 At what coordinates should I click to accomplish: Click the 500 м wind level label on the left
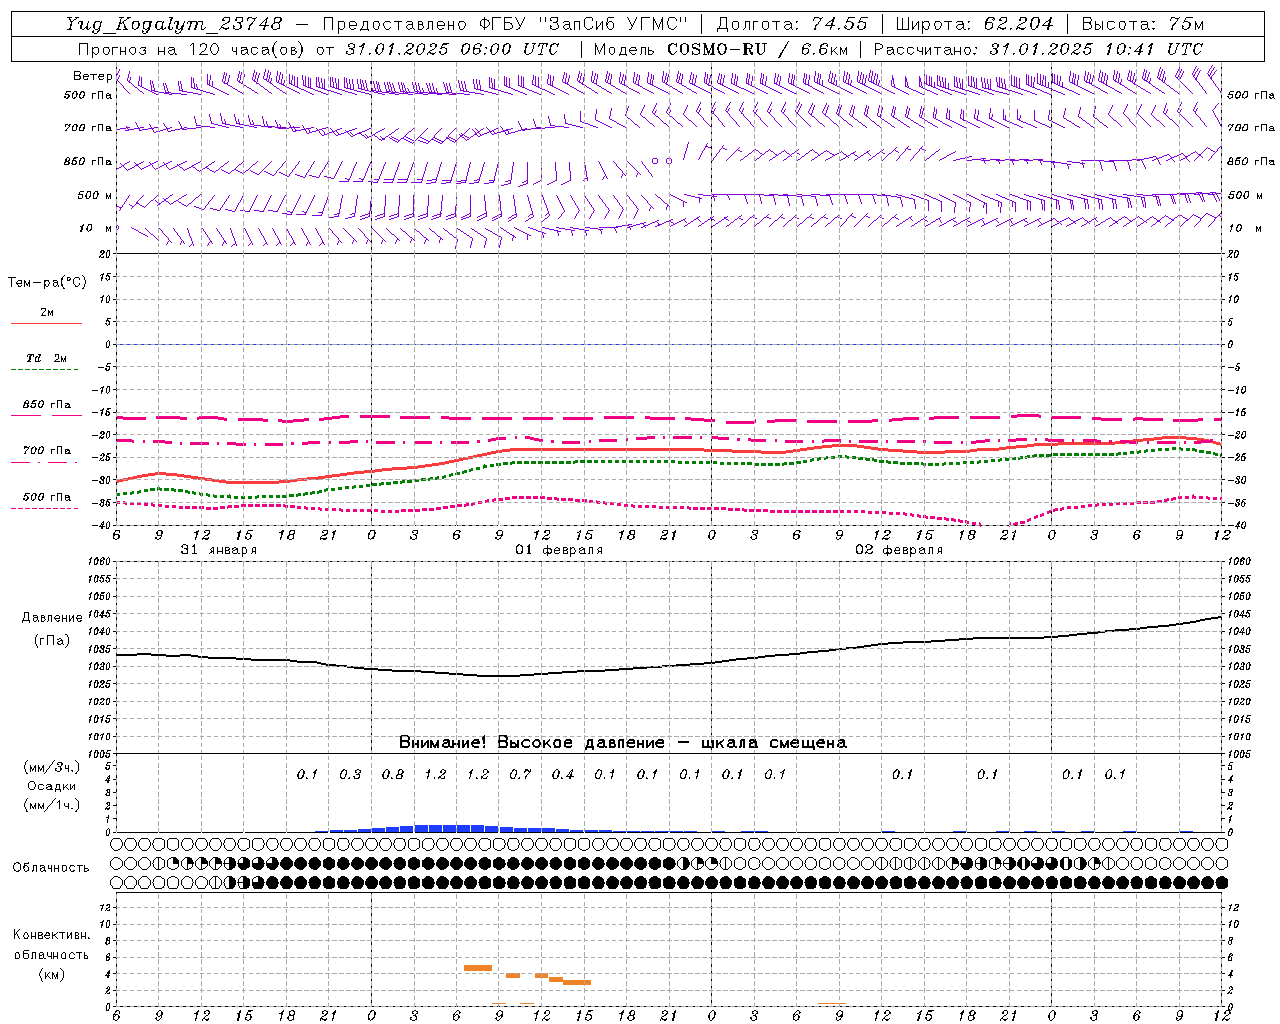tap(95, 195)
